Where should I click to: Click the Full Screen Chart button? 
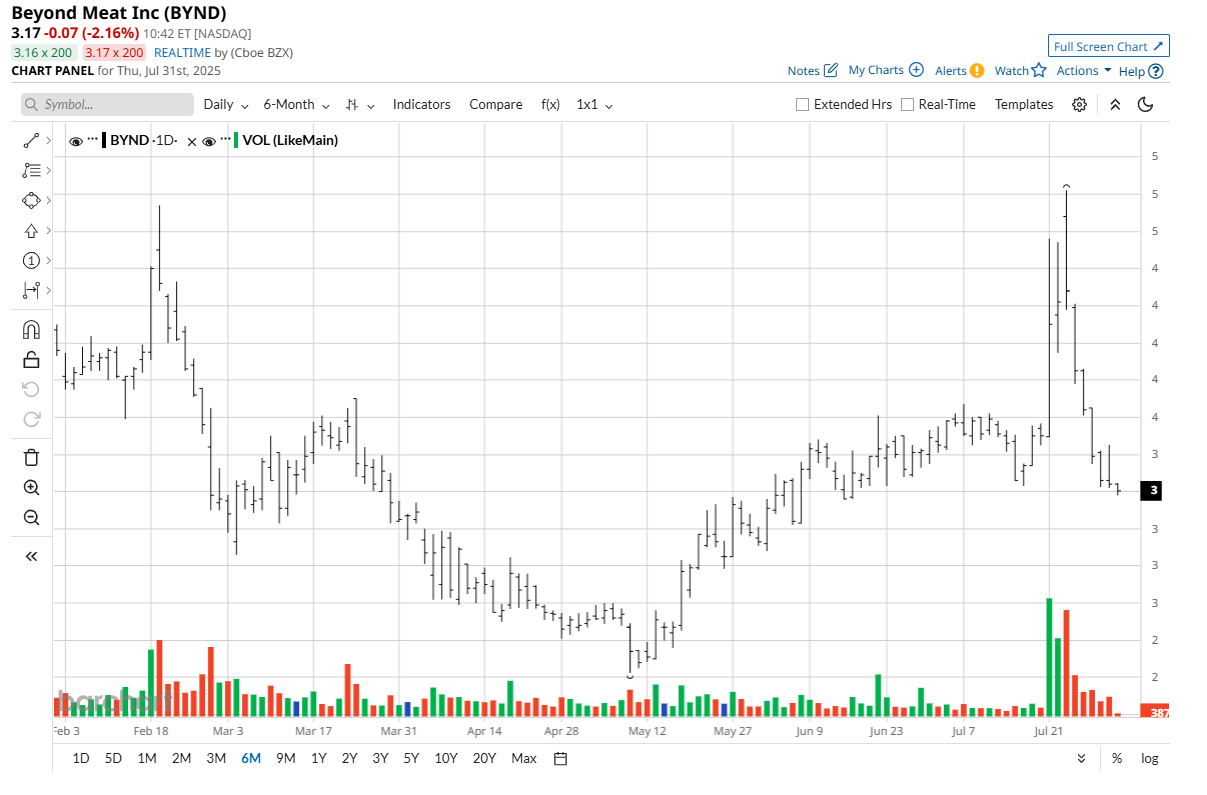1109,46
